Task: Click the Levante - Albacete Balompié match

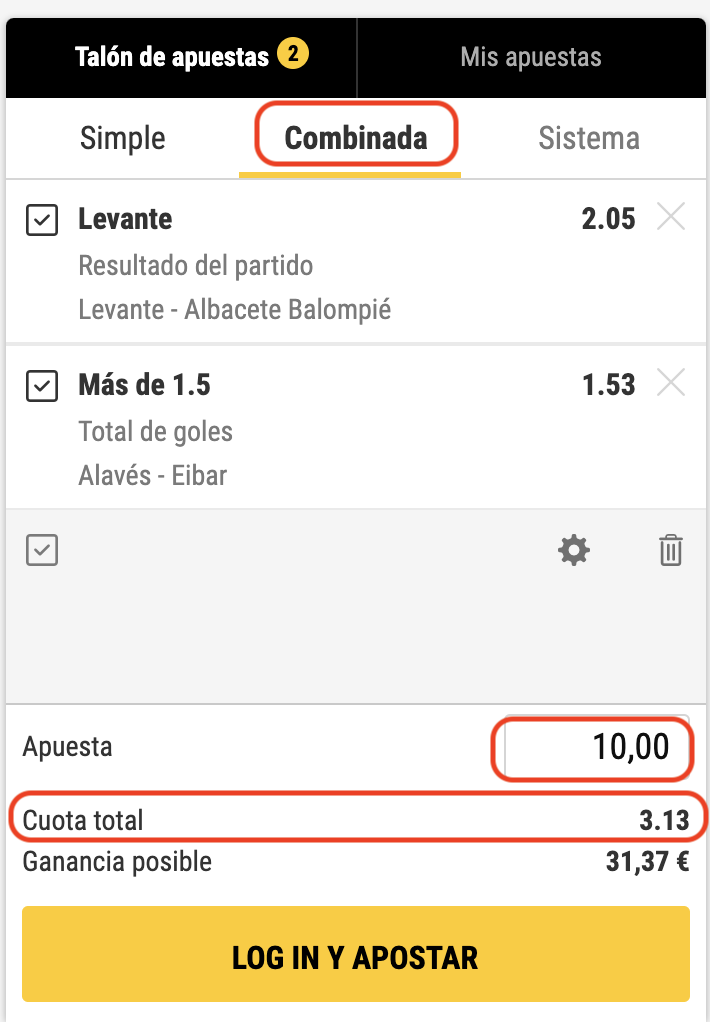Action: pos(235,310)
